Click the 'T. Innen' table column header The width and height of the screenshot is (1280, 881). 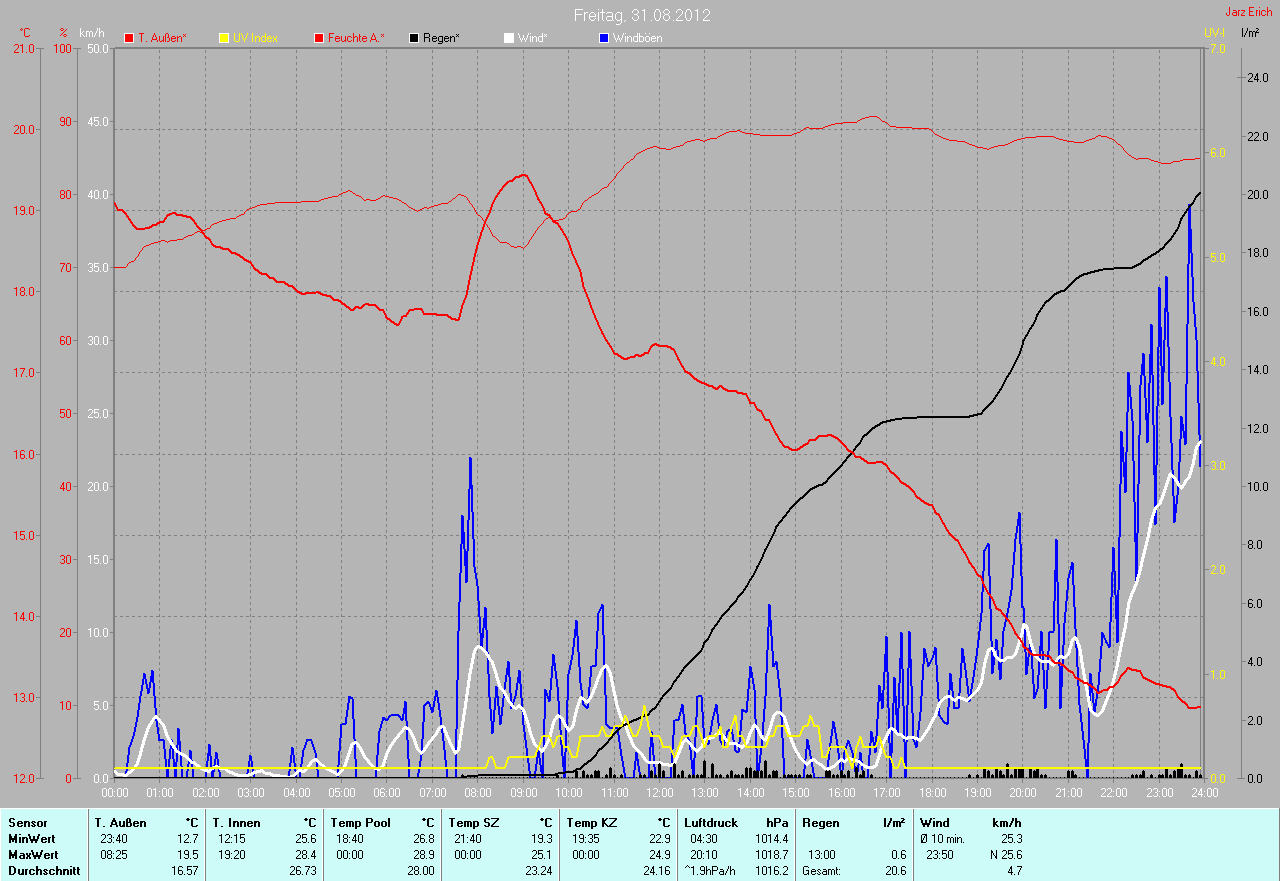236,823
